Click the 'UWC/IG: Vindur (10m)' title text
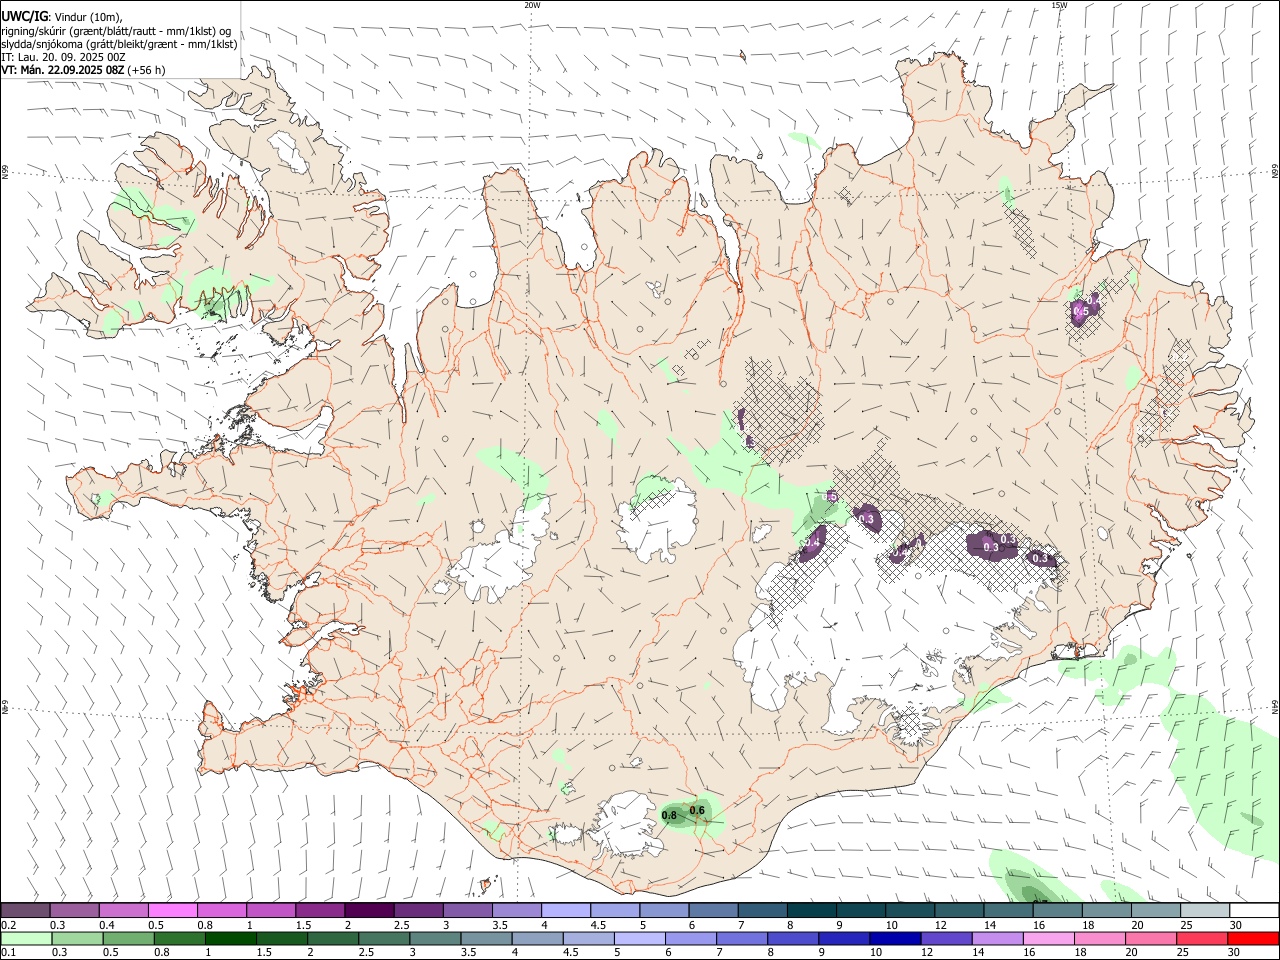This screenshot has height=960, width=1280. click(62, 16)
